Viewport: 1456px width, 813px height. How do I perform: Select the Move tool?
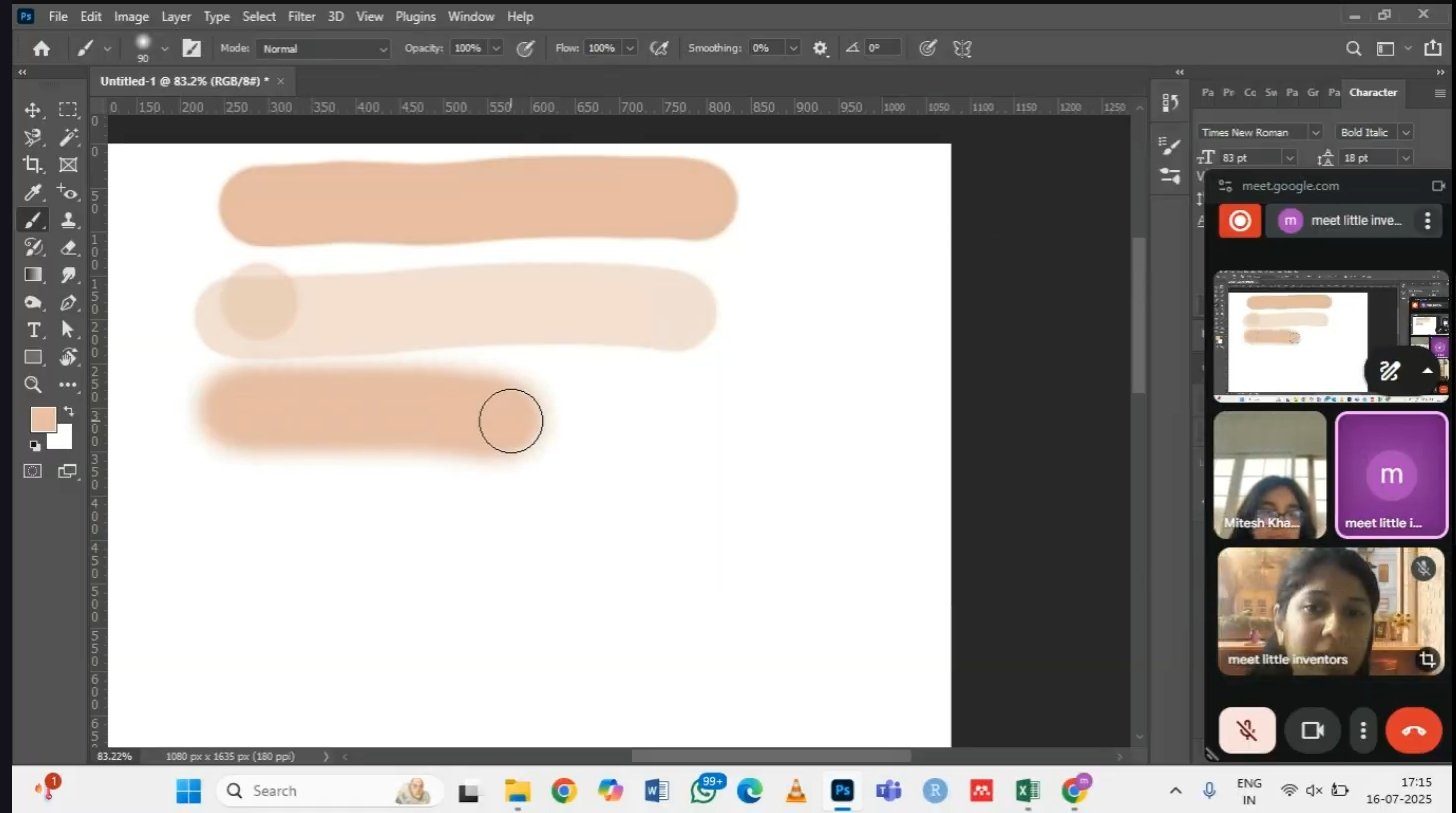(x=32, y=110)
